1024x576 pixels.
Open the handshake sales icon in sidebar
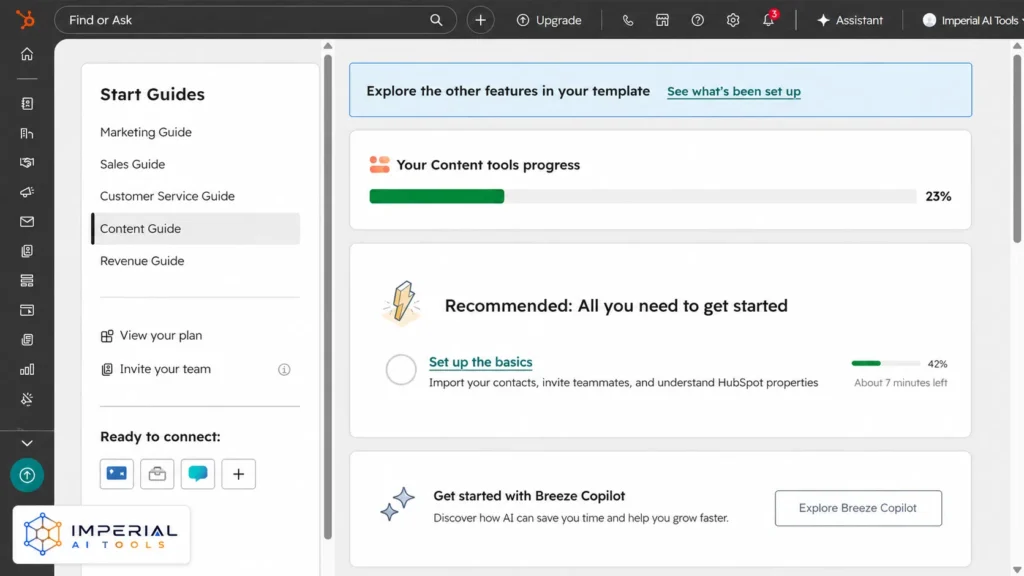coord(27,163)
